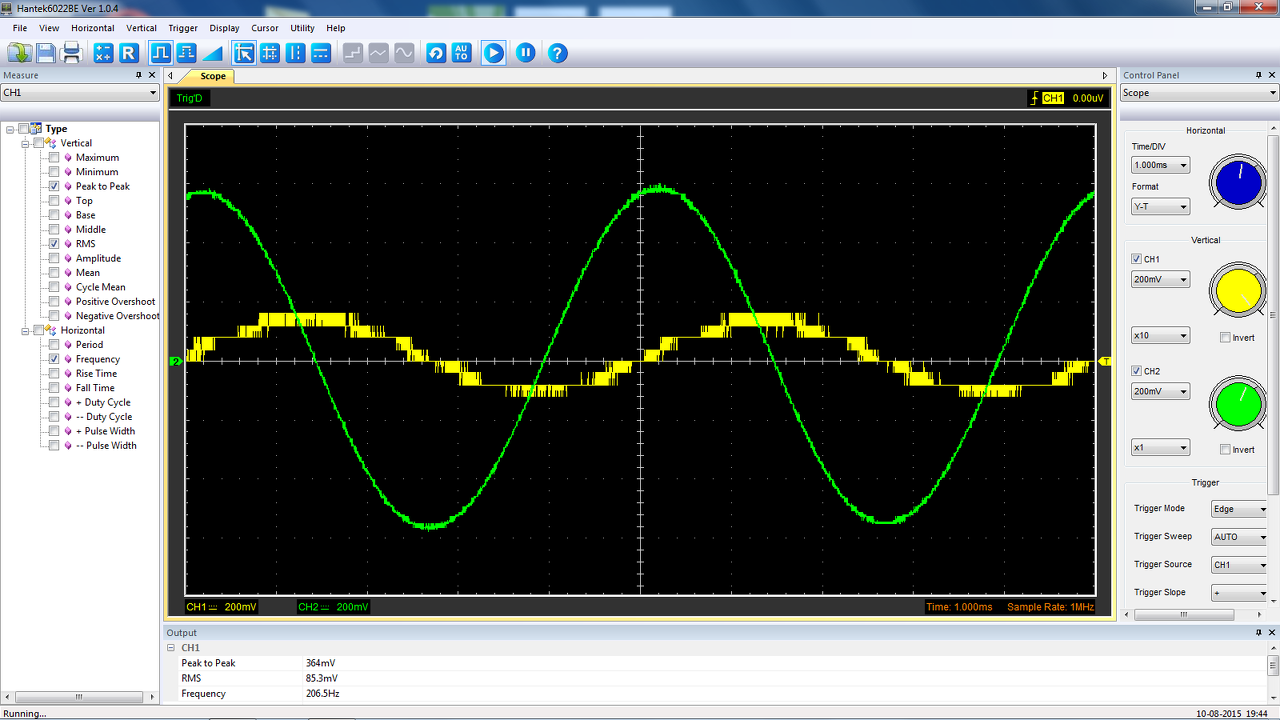This screenshot has height=720, width=1280.
Task: Pin the Output panel
Action: coord(1259,632)
